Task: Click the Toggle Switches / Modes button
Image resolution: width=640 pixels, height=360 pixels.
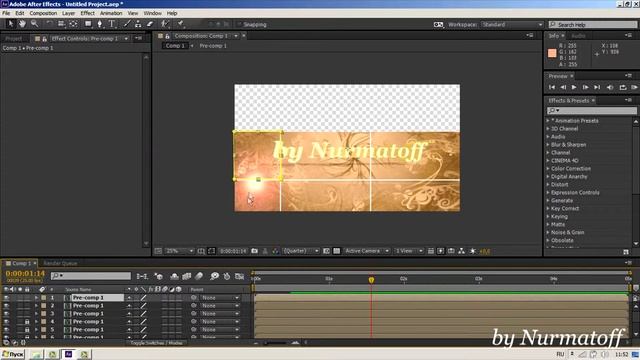Action: pos(156,343)
